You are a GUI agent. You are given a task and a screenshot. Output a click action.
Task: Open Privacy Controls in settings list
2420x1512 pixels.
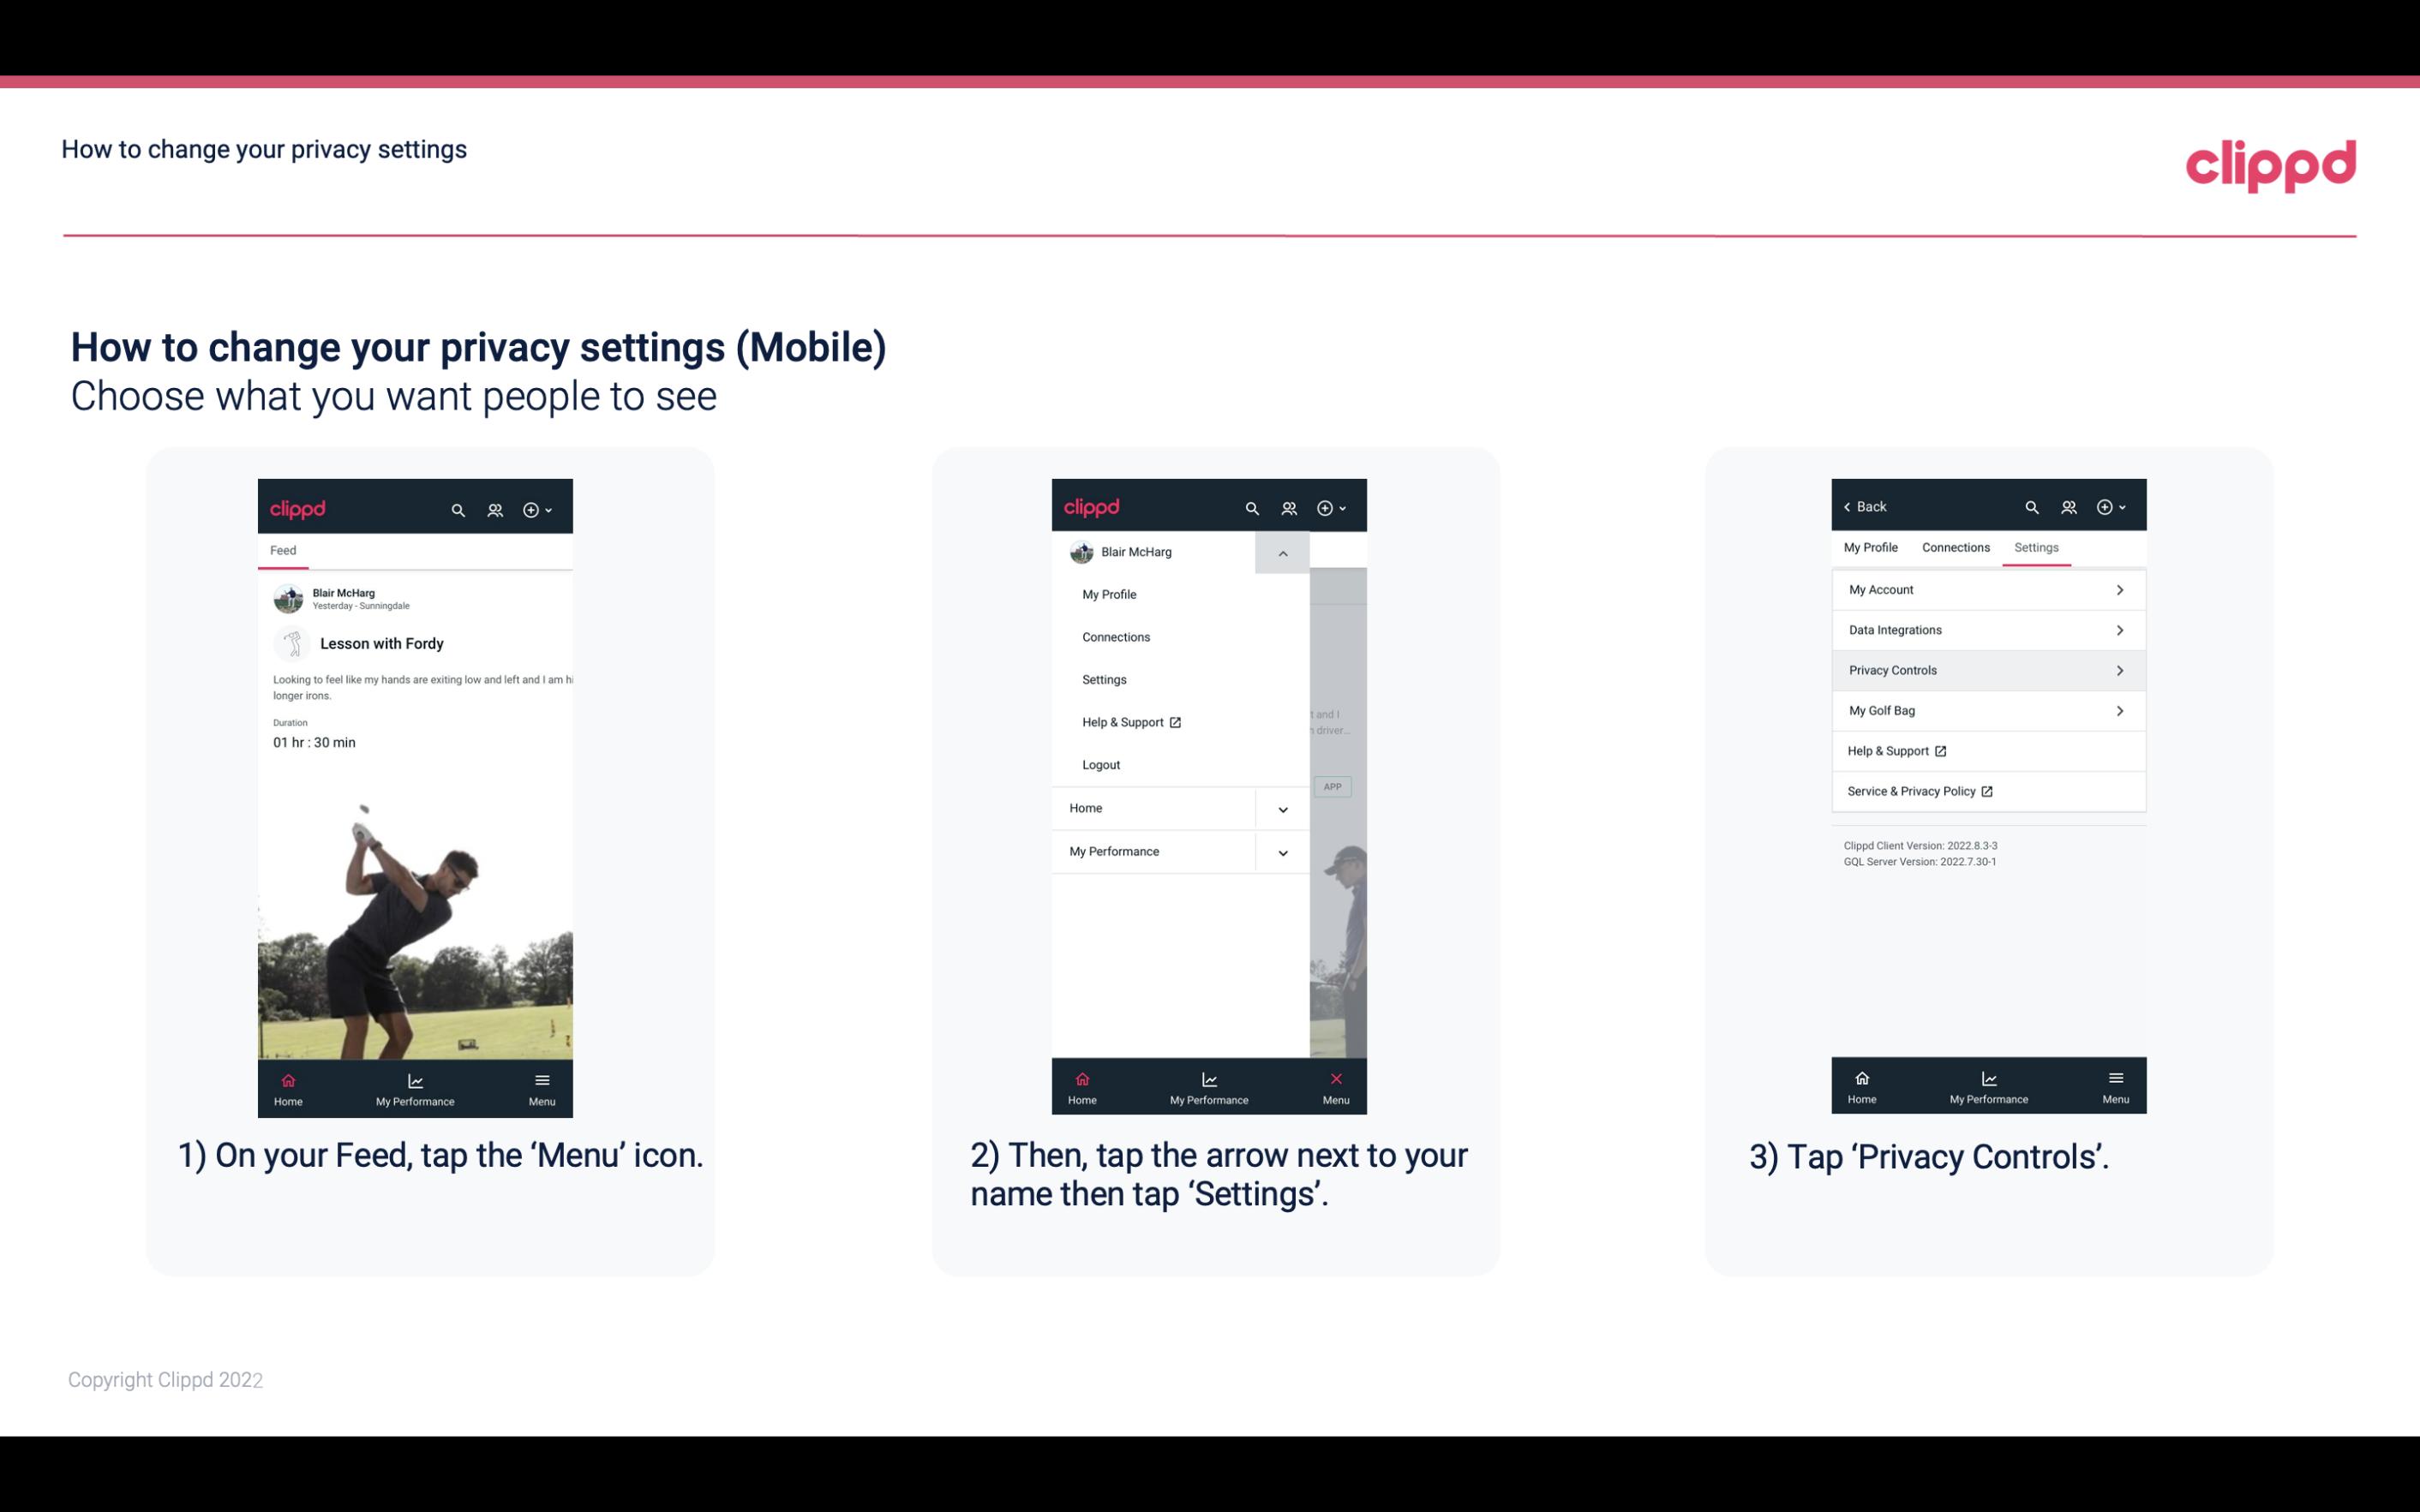point(1986,669)
